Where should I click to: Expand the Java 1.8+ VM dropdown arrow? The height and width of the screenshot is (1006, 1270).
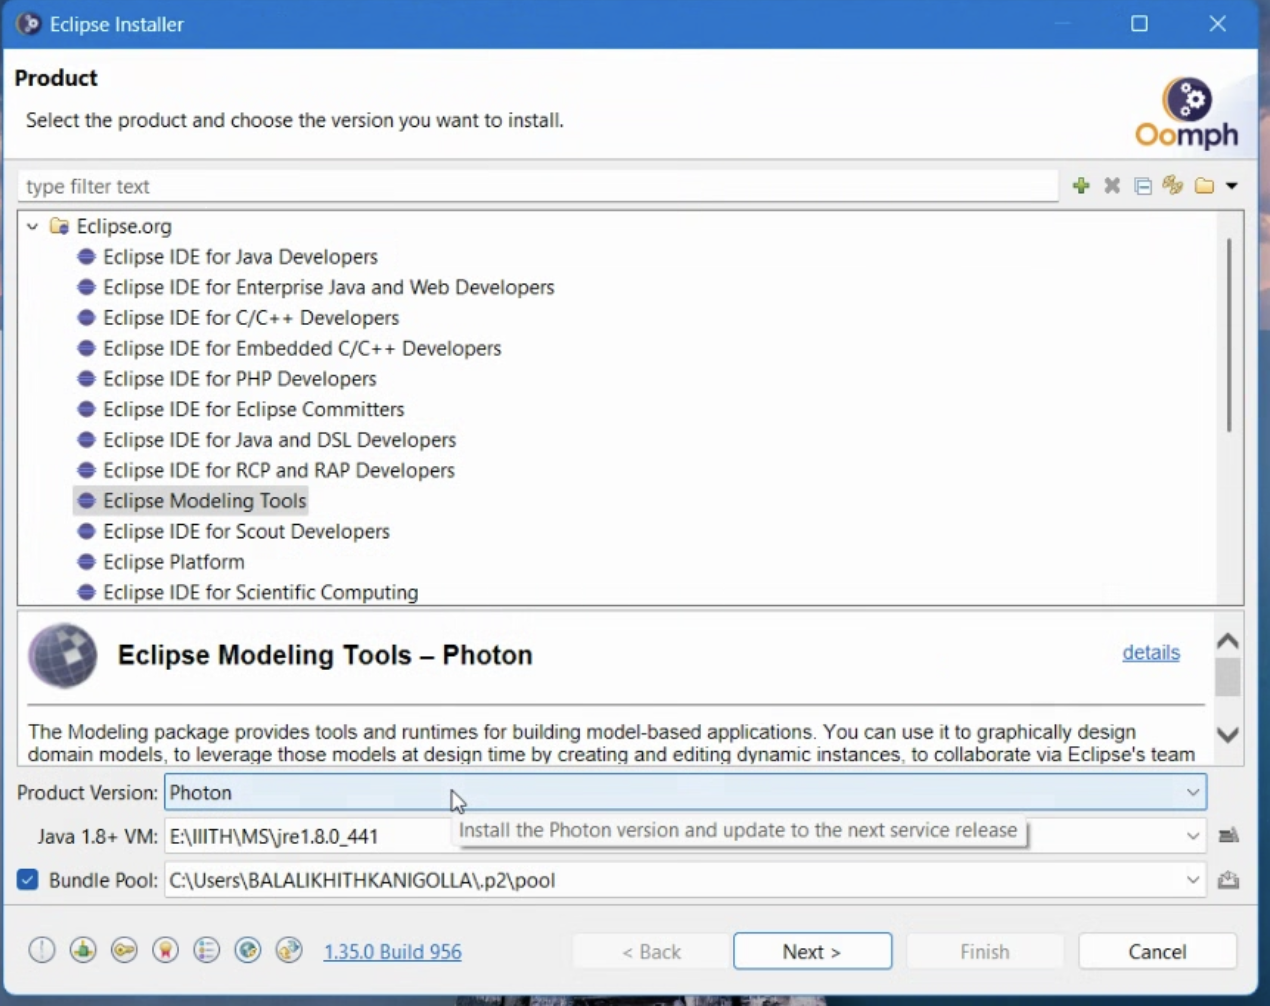tap(1192, 836)
